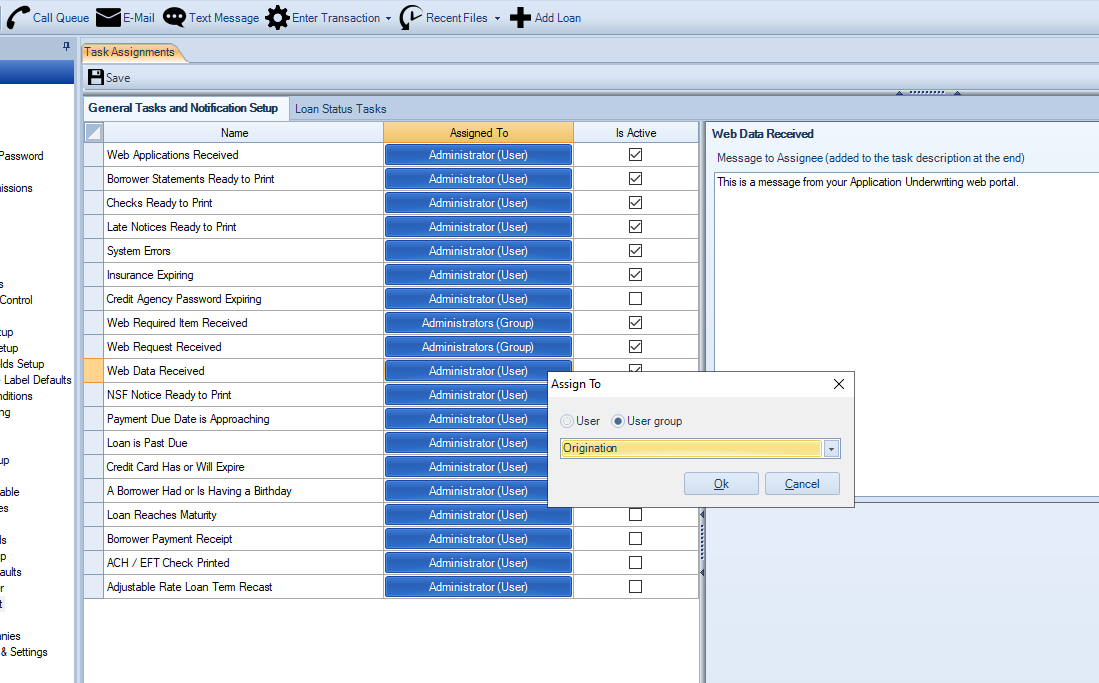
Task: Enable Is Active for Adjustable Rate Loan Term Recast
Action: (636, 587)
